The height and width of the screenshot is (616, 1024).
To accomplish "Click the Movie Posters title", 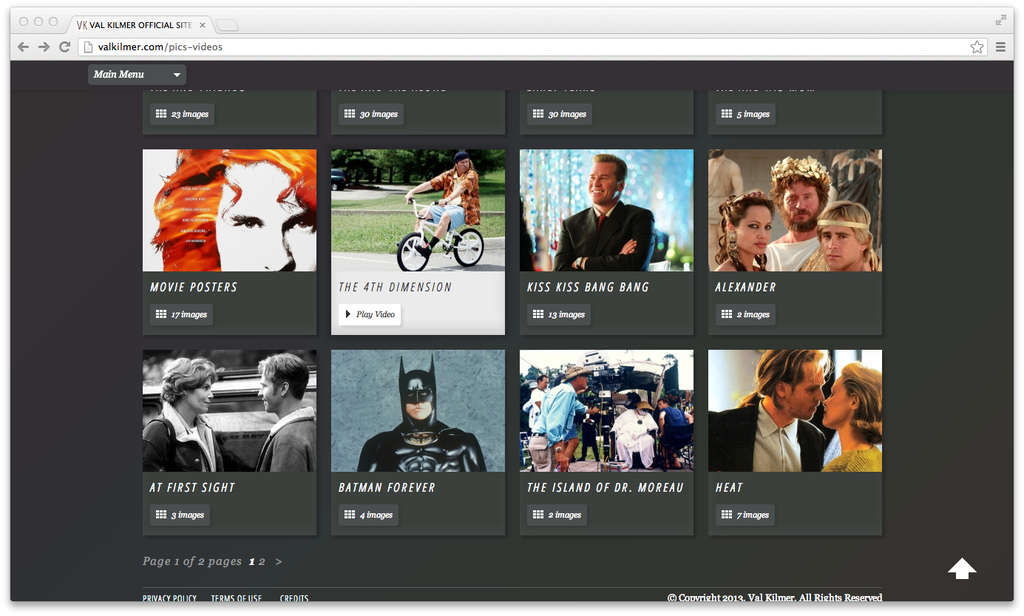I will [x=193, y=287].
